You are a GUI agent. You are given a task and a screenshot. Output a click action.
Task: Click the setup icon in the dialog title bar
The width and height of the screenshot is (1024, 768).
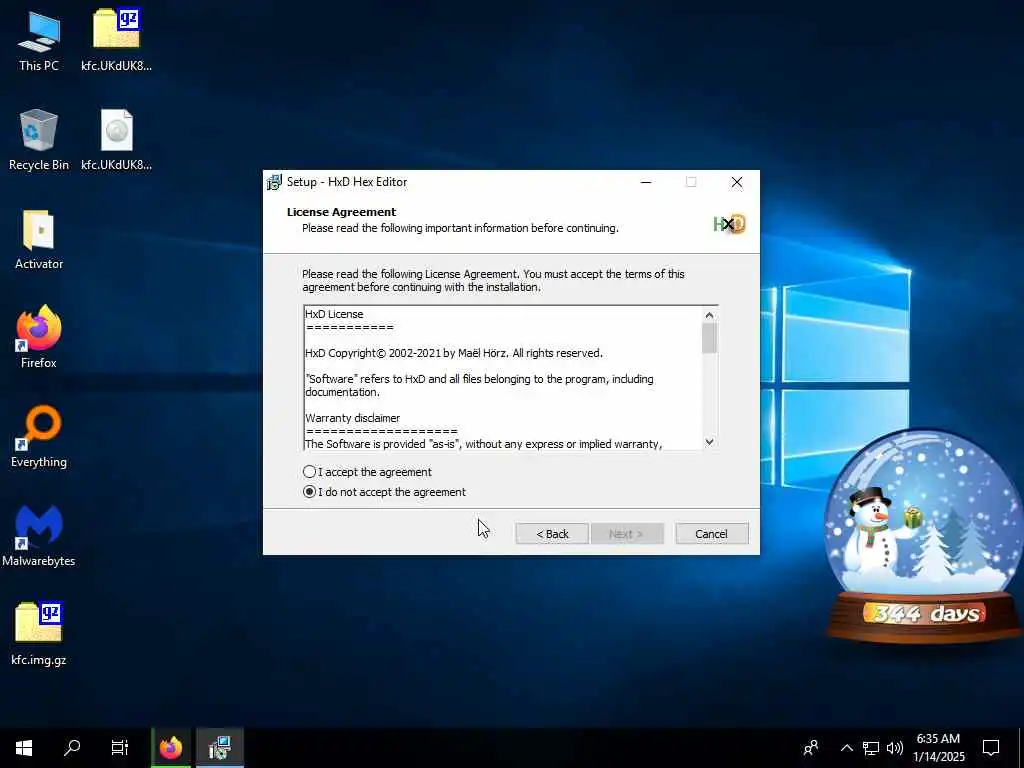pyautogui.click(x=274, y=182)
